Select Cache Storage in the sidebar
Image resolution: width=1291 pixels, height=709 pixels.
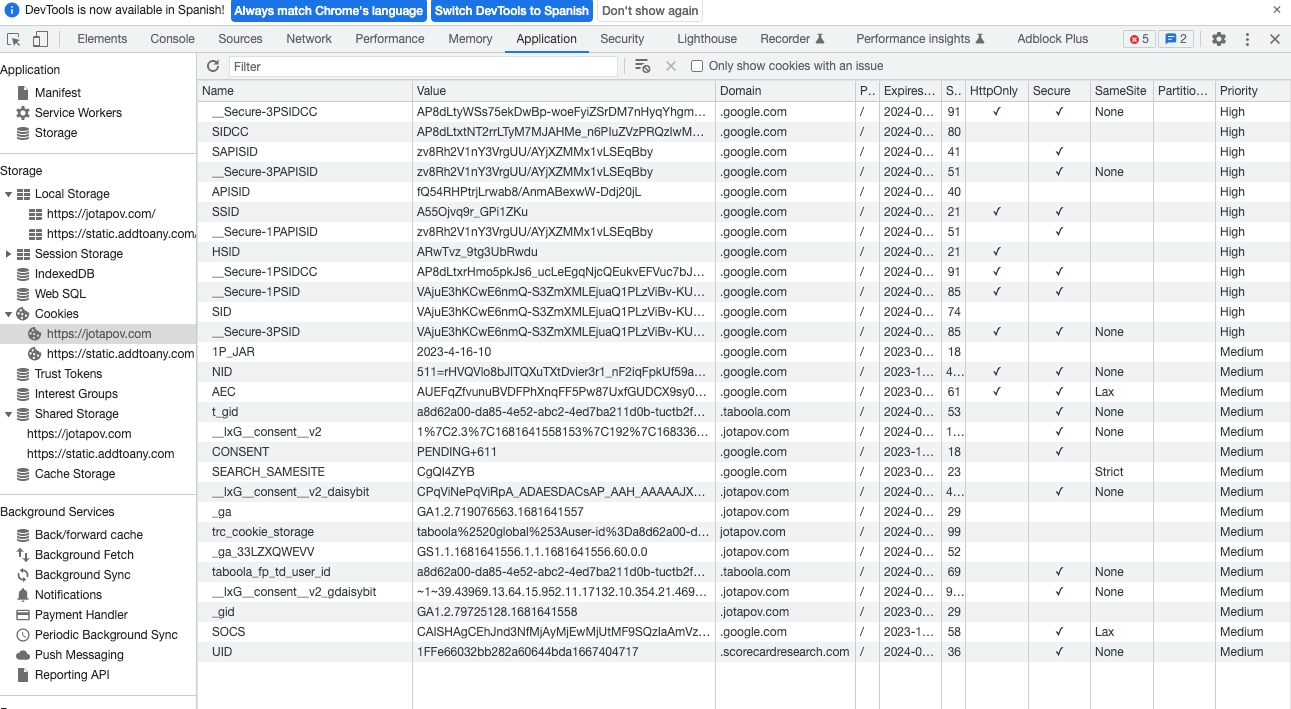(x=75, y=474)
